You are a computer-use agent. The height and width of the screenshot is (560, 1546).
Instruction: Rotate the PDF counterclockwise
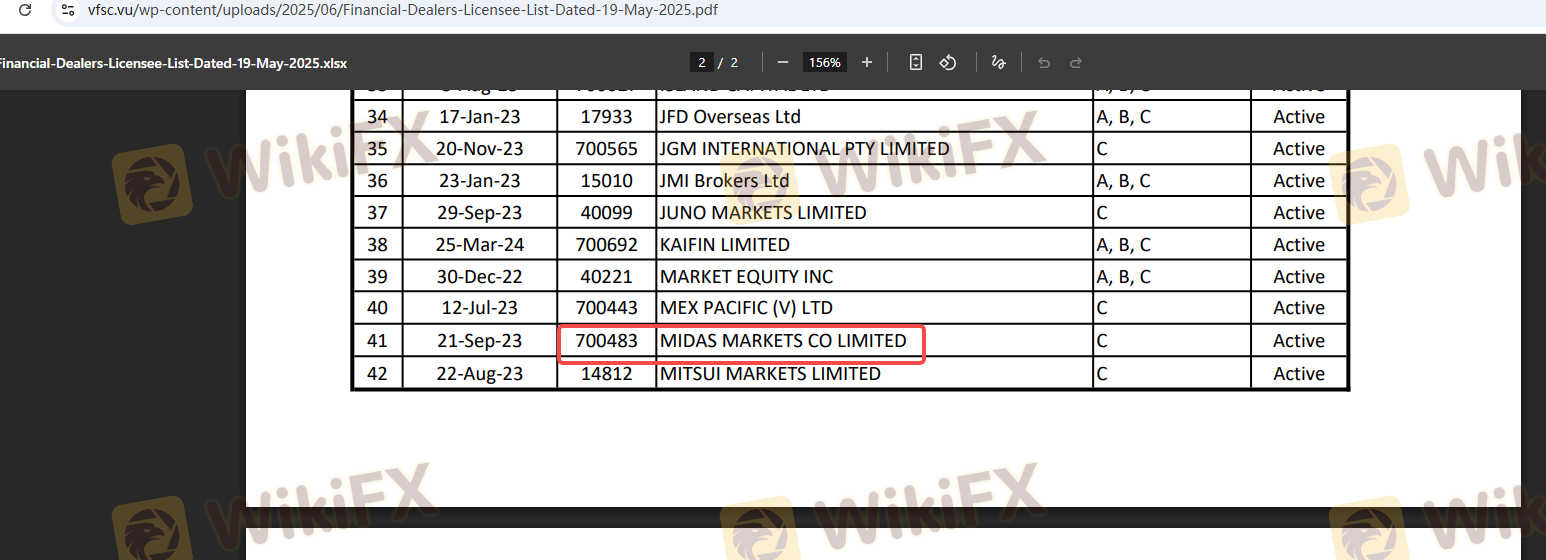(948, 62)
